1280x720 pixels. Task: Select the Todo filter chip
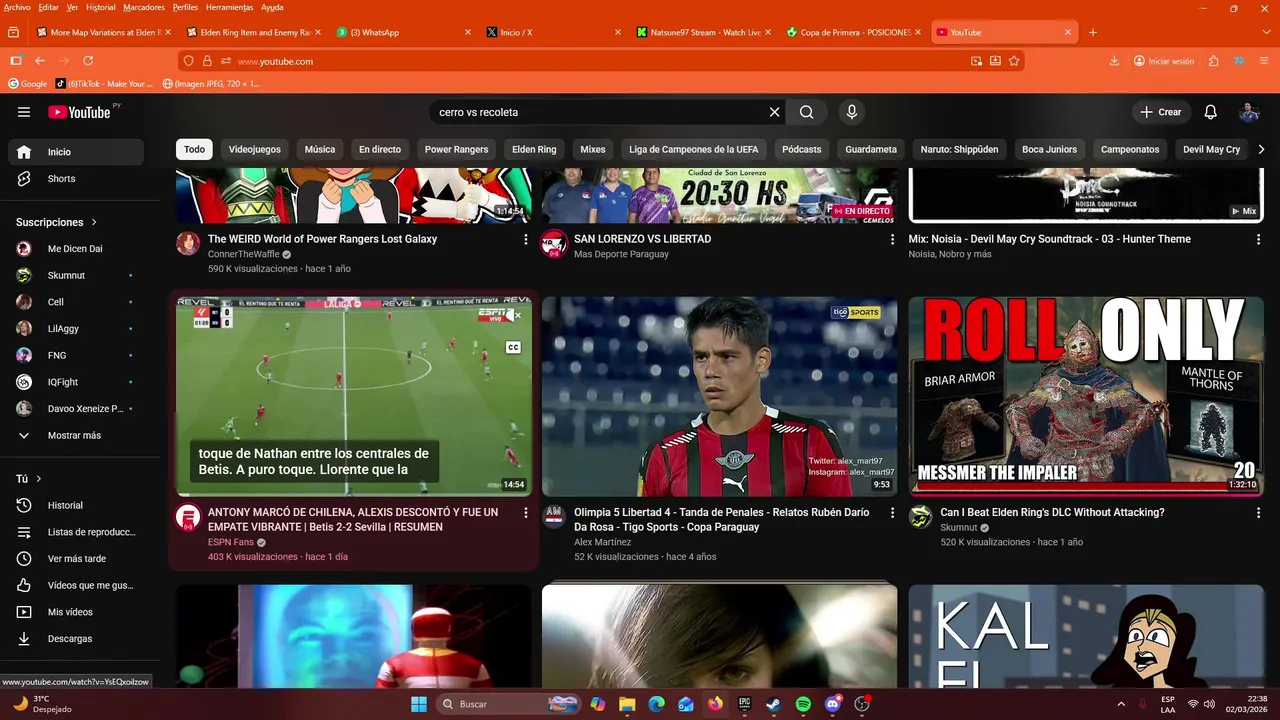[x=194, y=149]
